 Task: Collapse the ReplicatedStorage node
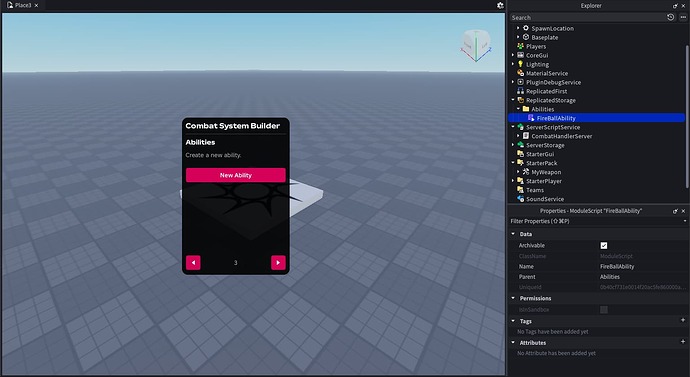point(513,100)
